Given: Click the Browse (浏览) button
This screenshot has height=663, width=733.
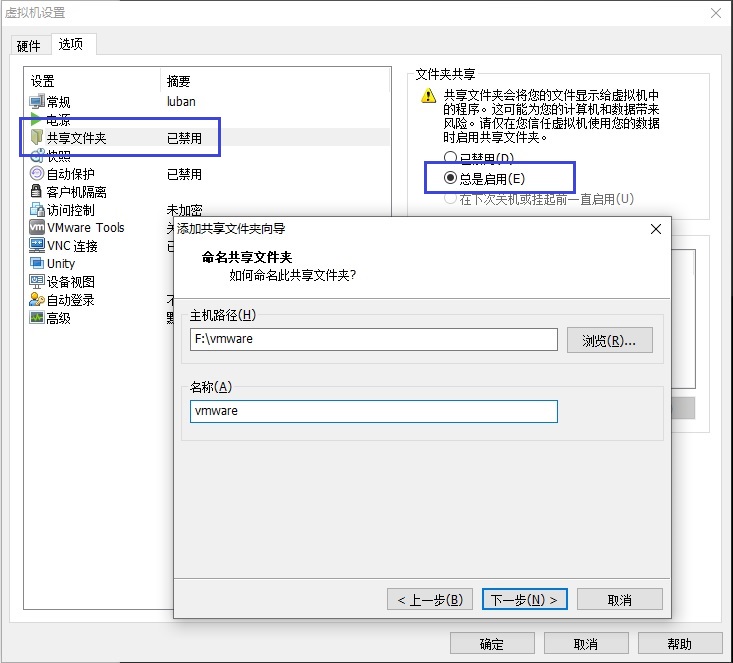Looking at the screenshot, I should (x=609, y=340).
